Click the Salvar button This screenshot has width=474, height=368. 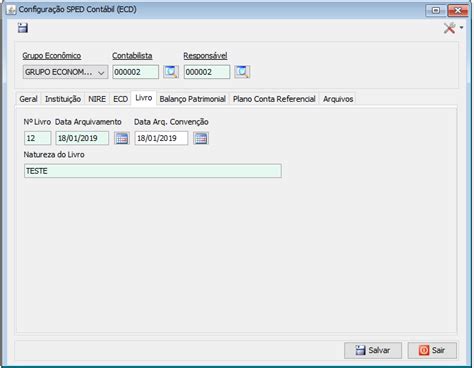[373, 350]
